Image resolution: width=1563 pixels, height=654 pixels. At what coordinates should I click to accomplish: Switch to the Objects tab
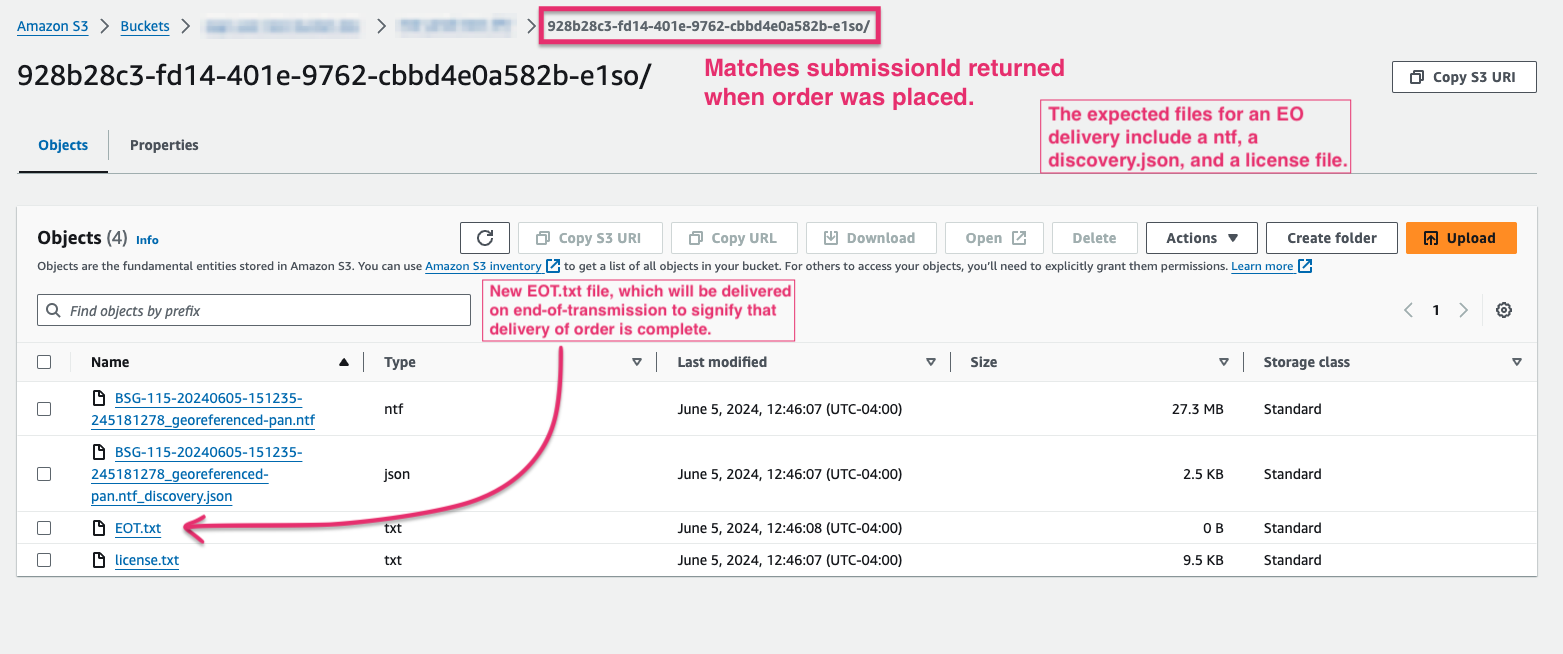tap(63, 145)
